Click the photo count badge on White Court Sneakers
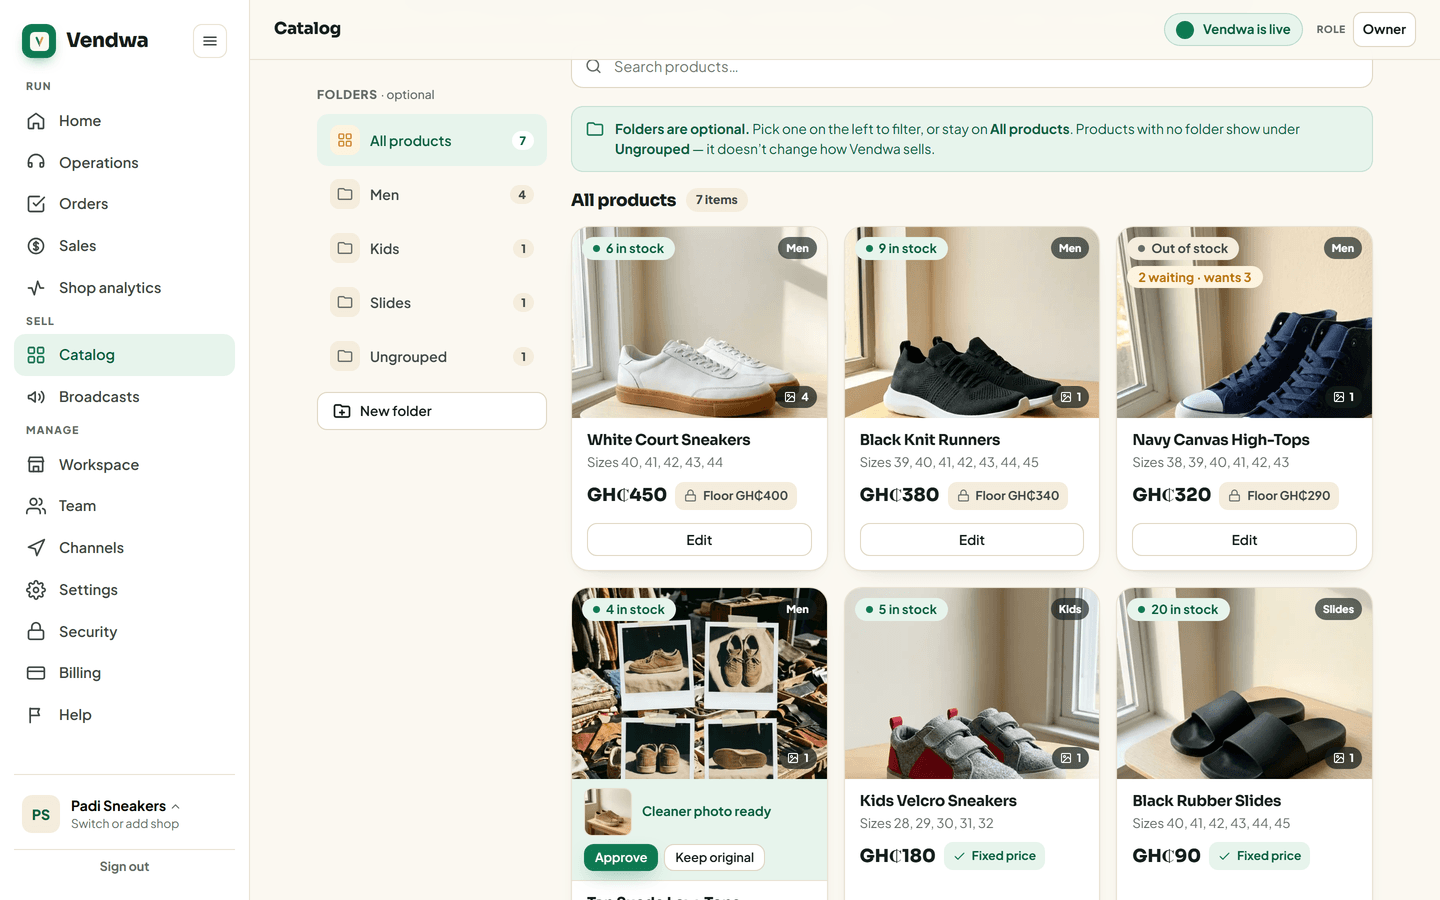 coord(797,397)
